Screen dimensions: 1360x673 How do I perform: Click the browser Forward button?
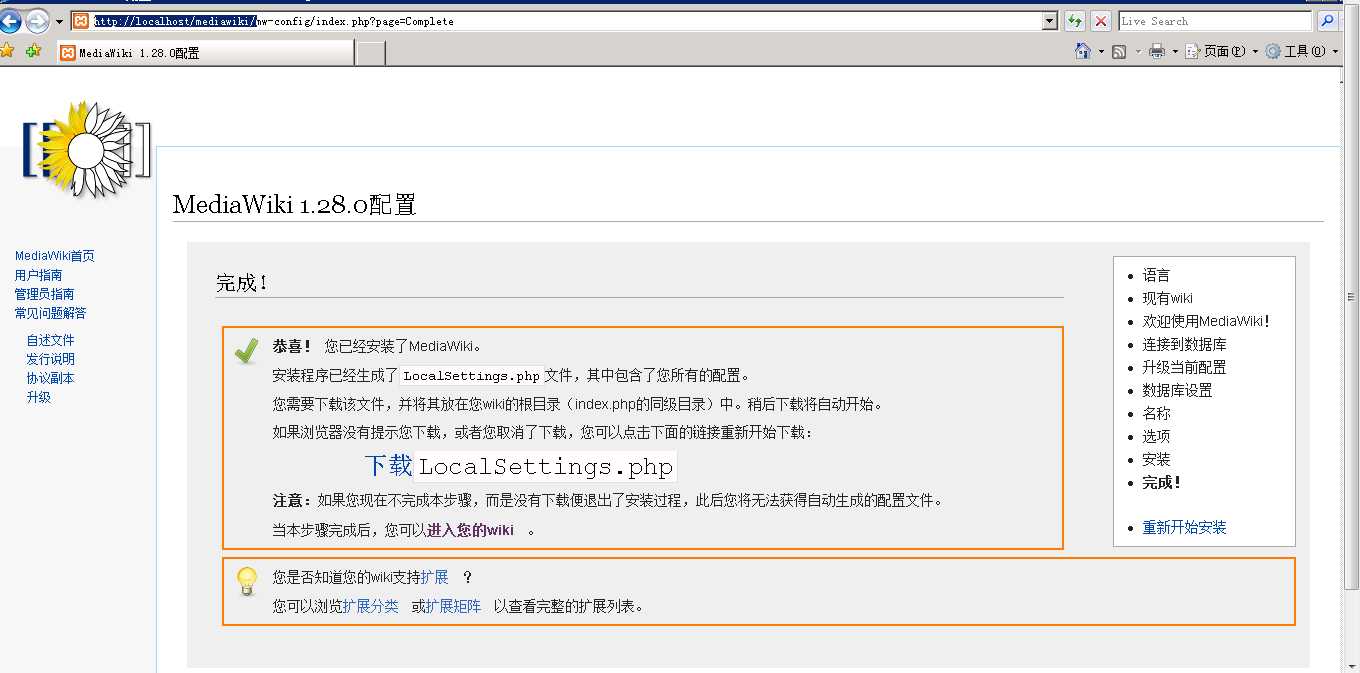click(x=37, y=21)
